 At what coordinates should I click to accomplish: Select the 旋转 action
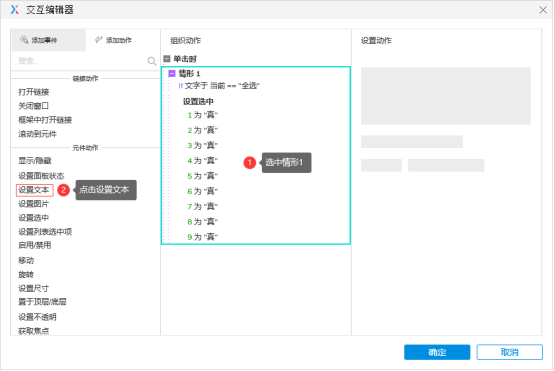[x=26, y=275]
